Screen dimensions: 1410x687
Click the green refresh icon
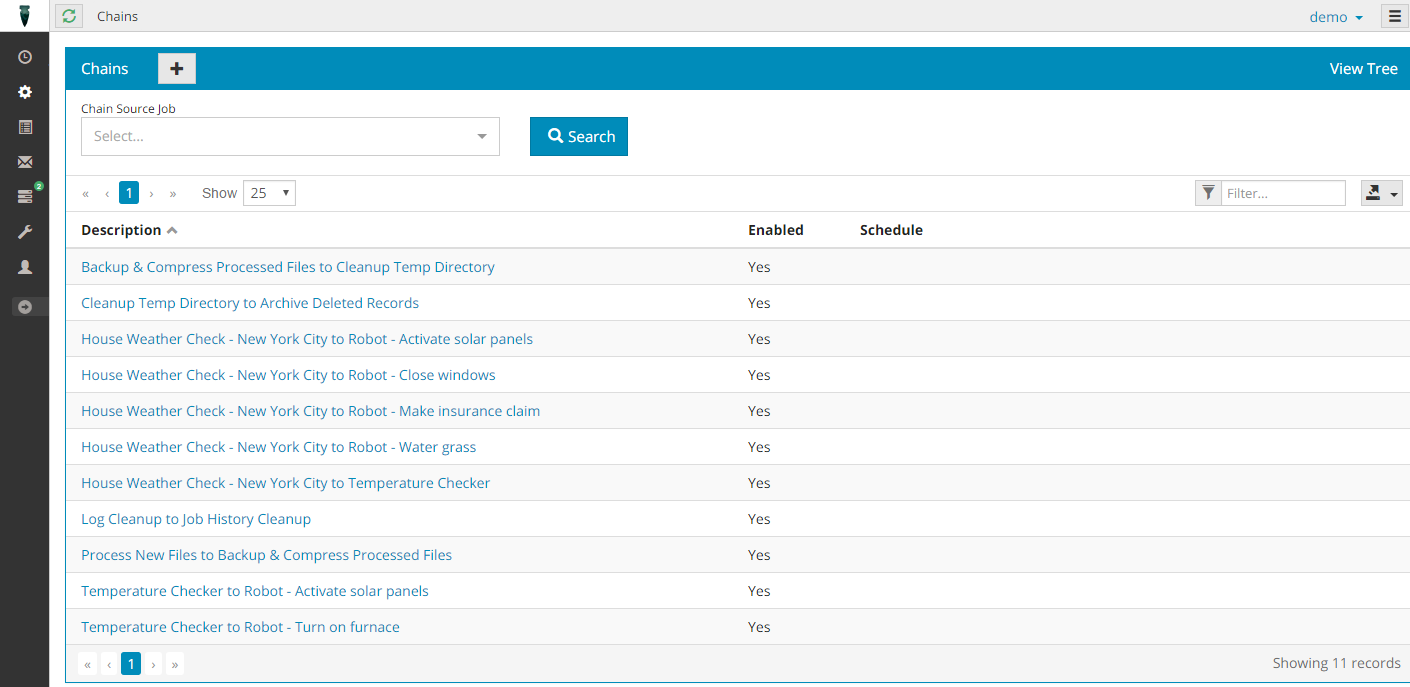(69, 16)
